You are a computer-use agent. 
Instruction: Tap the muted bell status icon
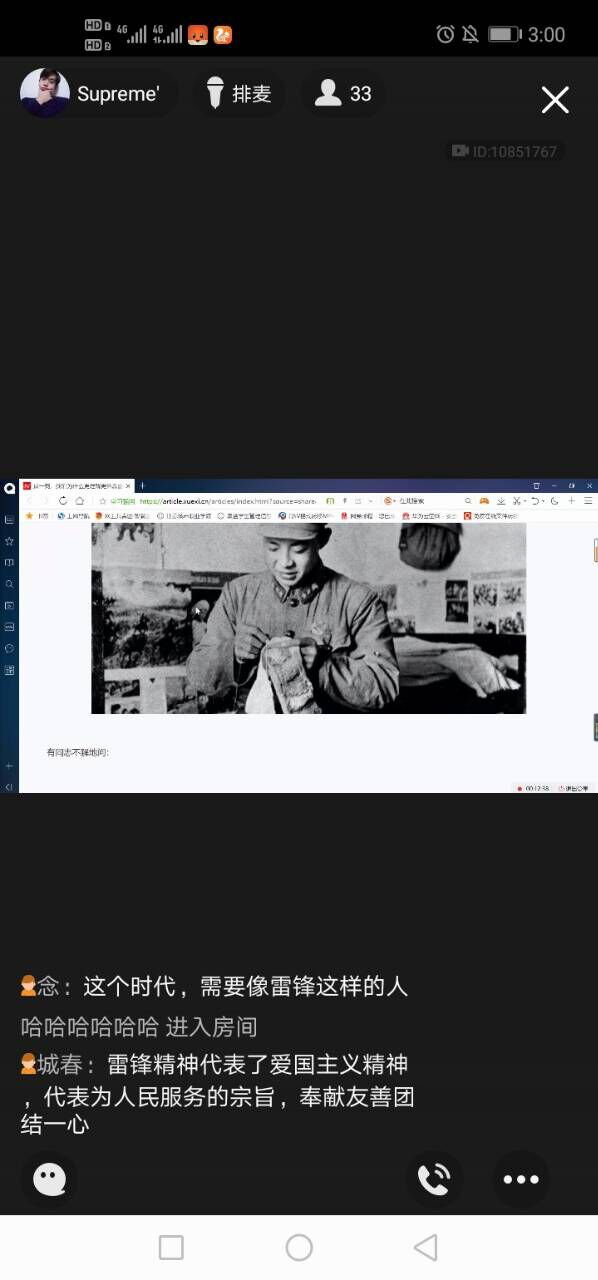pyautogui.click(x=470, y=34)
